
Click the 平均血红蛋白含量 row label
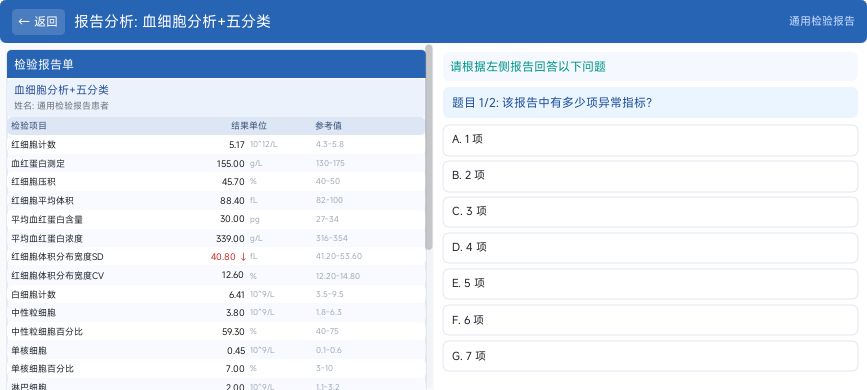click(x=47, y=220)
